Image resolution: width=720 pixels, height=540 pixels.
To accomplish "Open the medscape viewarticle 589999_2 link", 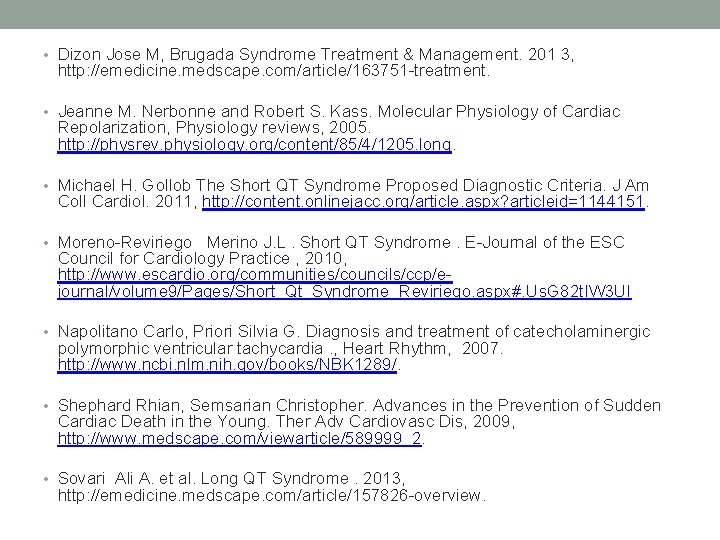I will (x=240, y=438).
